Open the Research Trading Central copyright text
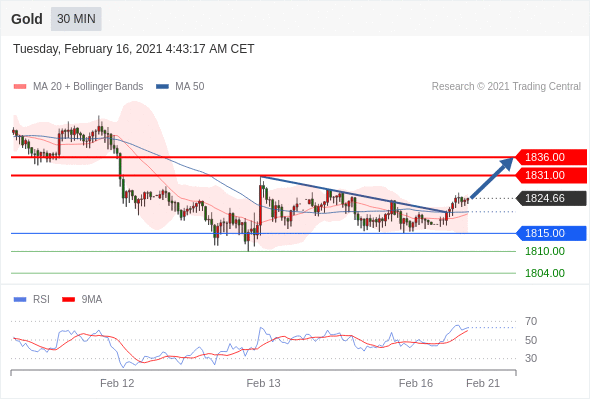Screen dimensions: 590x400 [x=506, y=87]
